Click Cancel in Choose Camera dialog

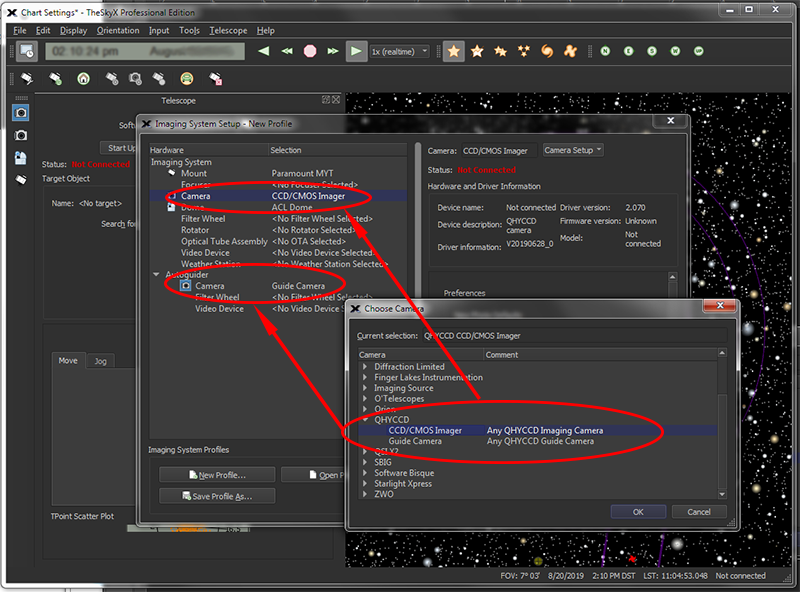[699, 512]
